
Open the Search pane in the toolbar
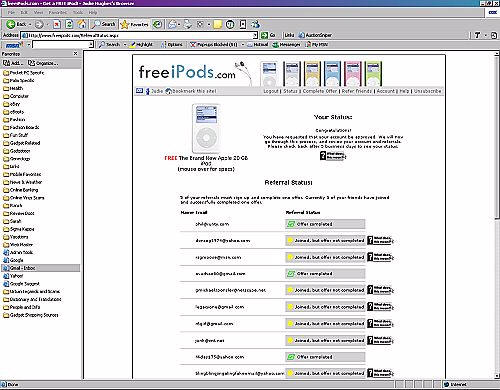[x=103, y=24]
